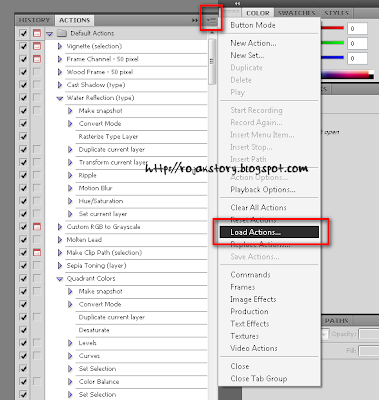Expand the Levels step

coord(70,343)
